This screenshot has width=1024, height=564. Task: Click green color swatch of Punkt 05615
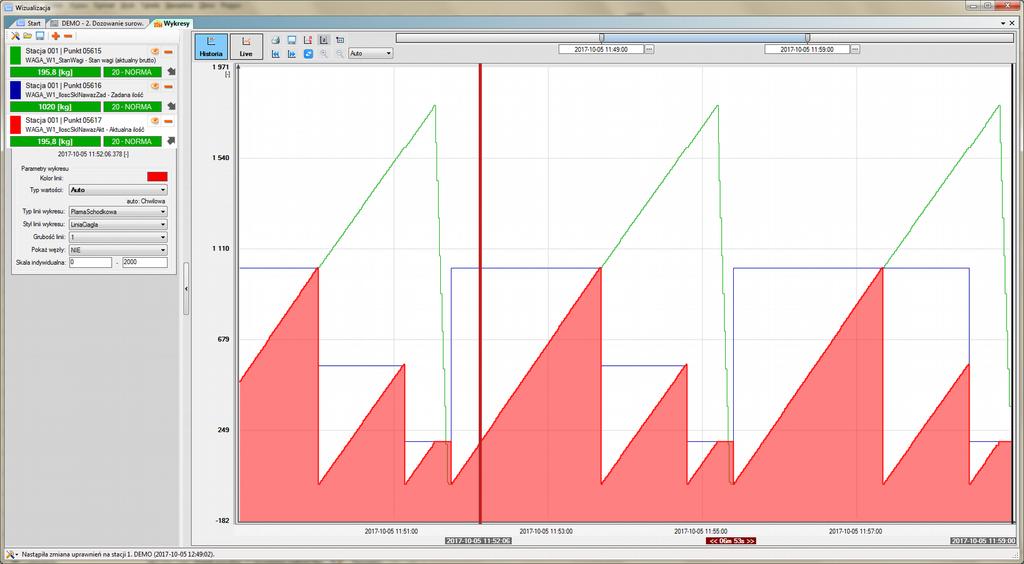(16, 55)
